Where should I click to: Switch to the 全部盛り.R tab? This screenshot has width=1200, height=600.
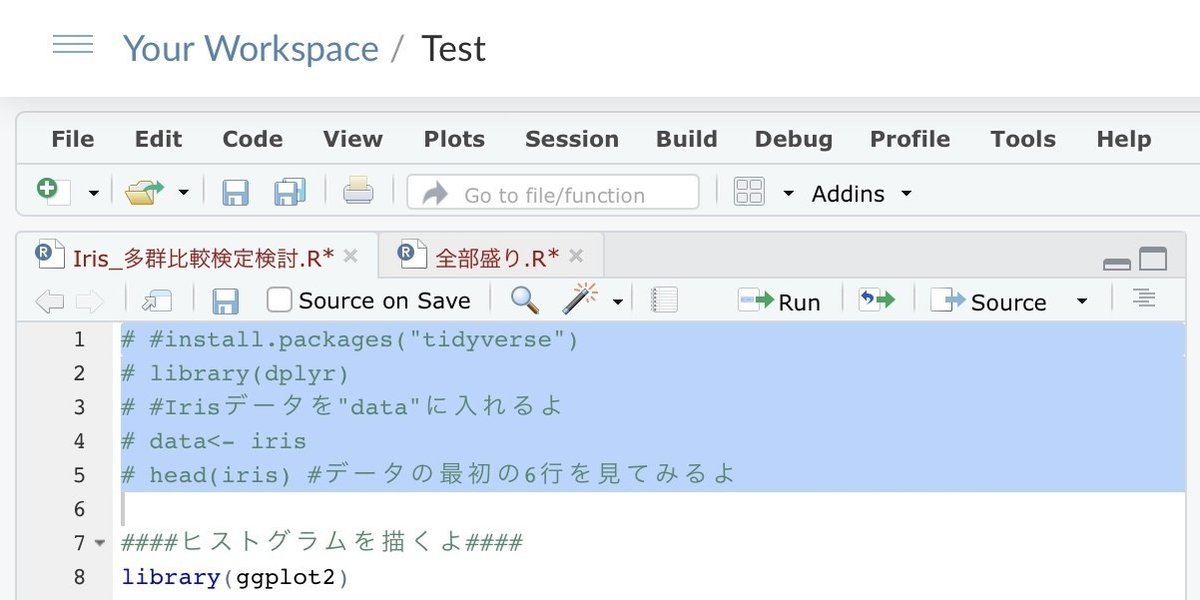(487, 255)
